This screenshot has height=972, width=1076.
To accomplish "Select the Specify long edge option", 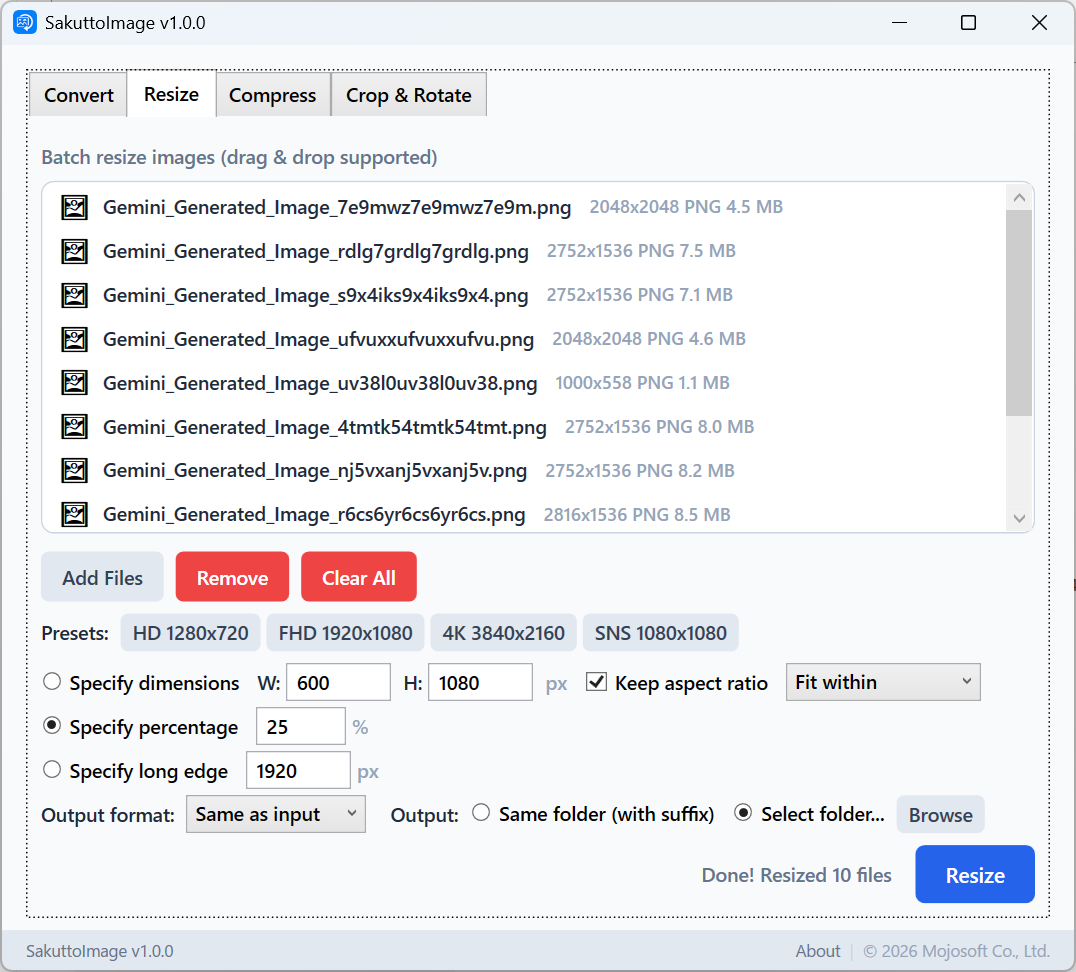I will (52, 770).
